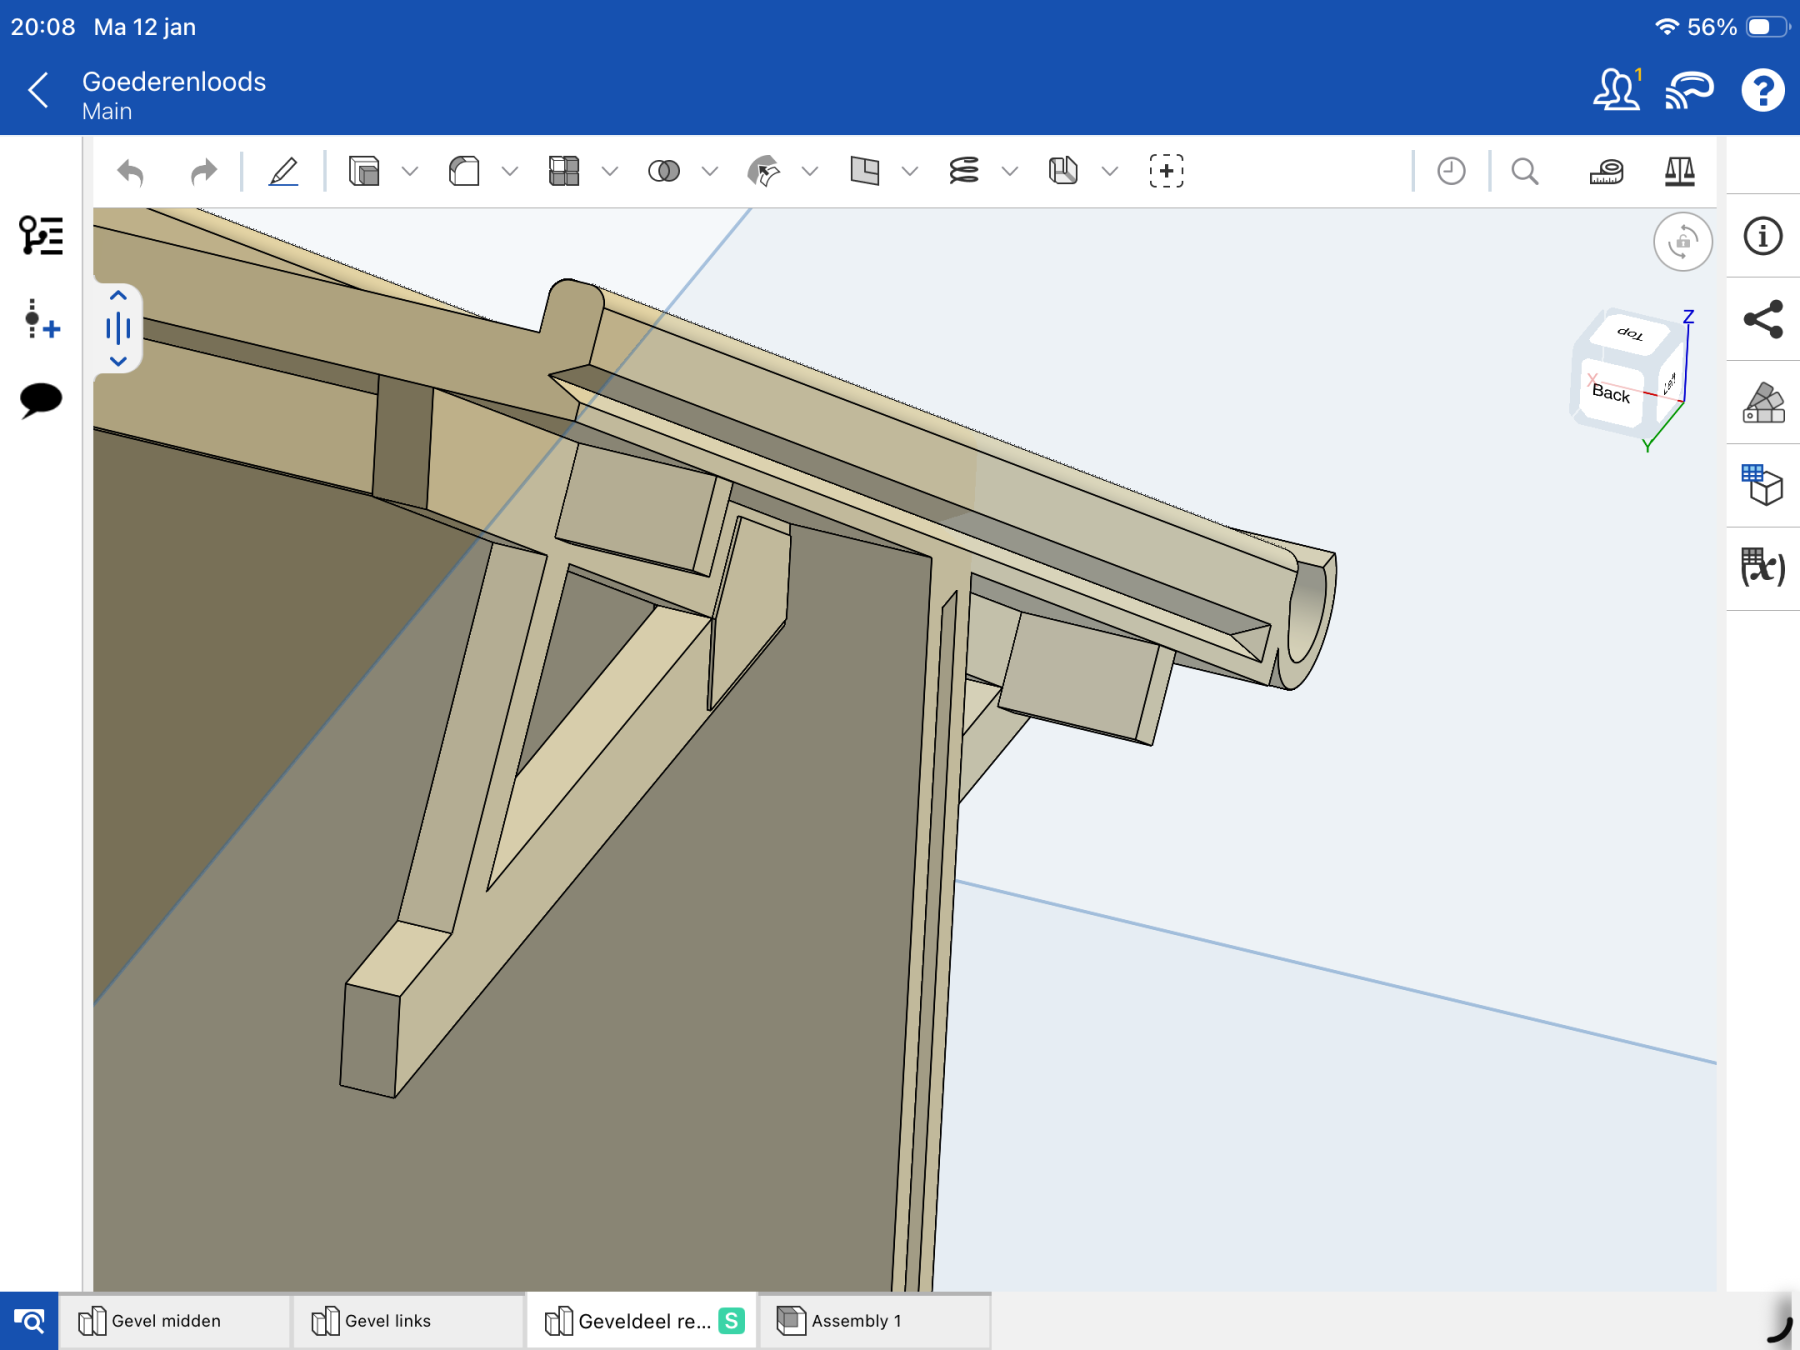1800x1350 pixels.
Task: Expand the Extrude tool dropdown arrow
Action: [x=410, y=172]
